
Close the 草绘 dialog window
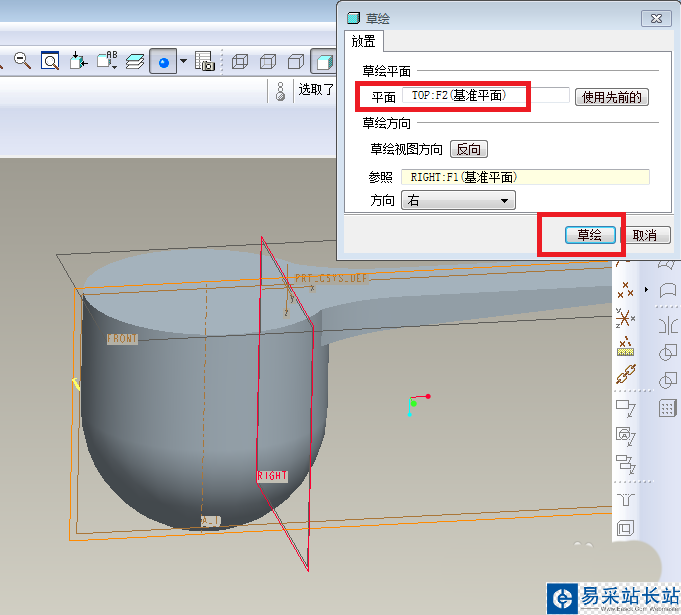[x=656, y=19]
